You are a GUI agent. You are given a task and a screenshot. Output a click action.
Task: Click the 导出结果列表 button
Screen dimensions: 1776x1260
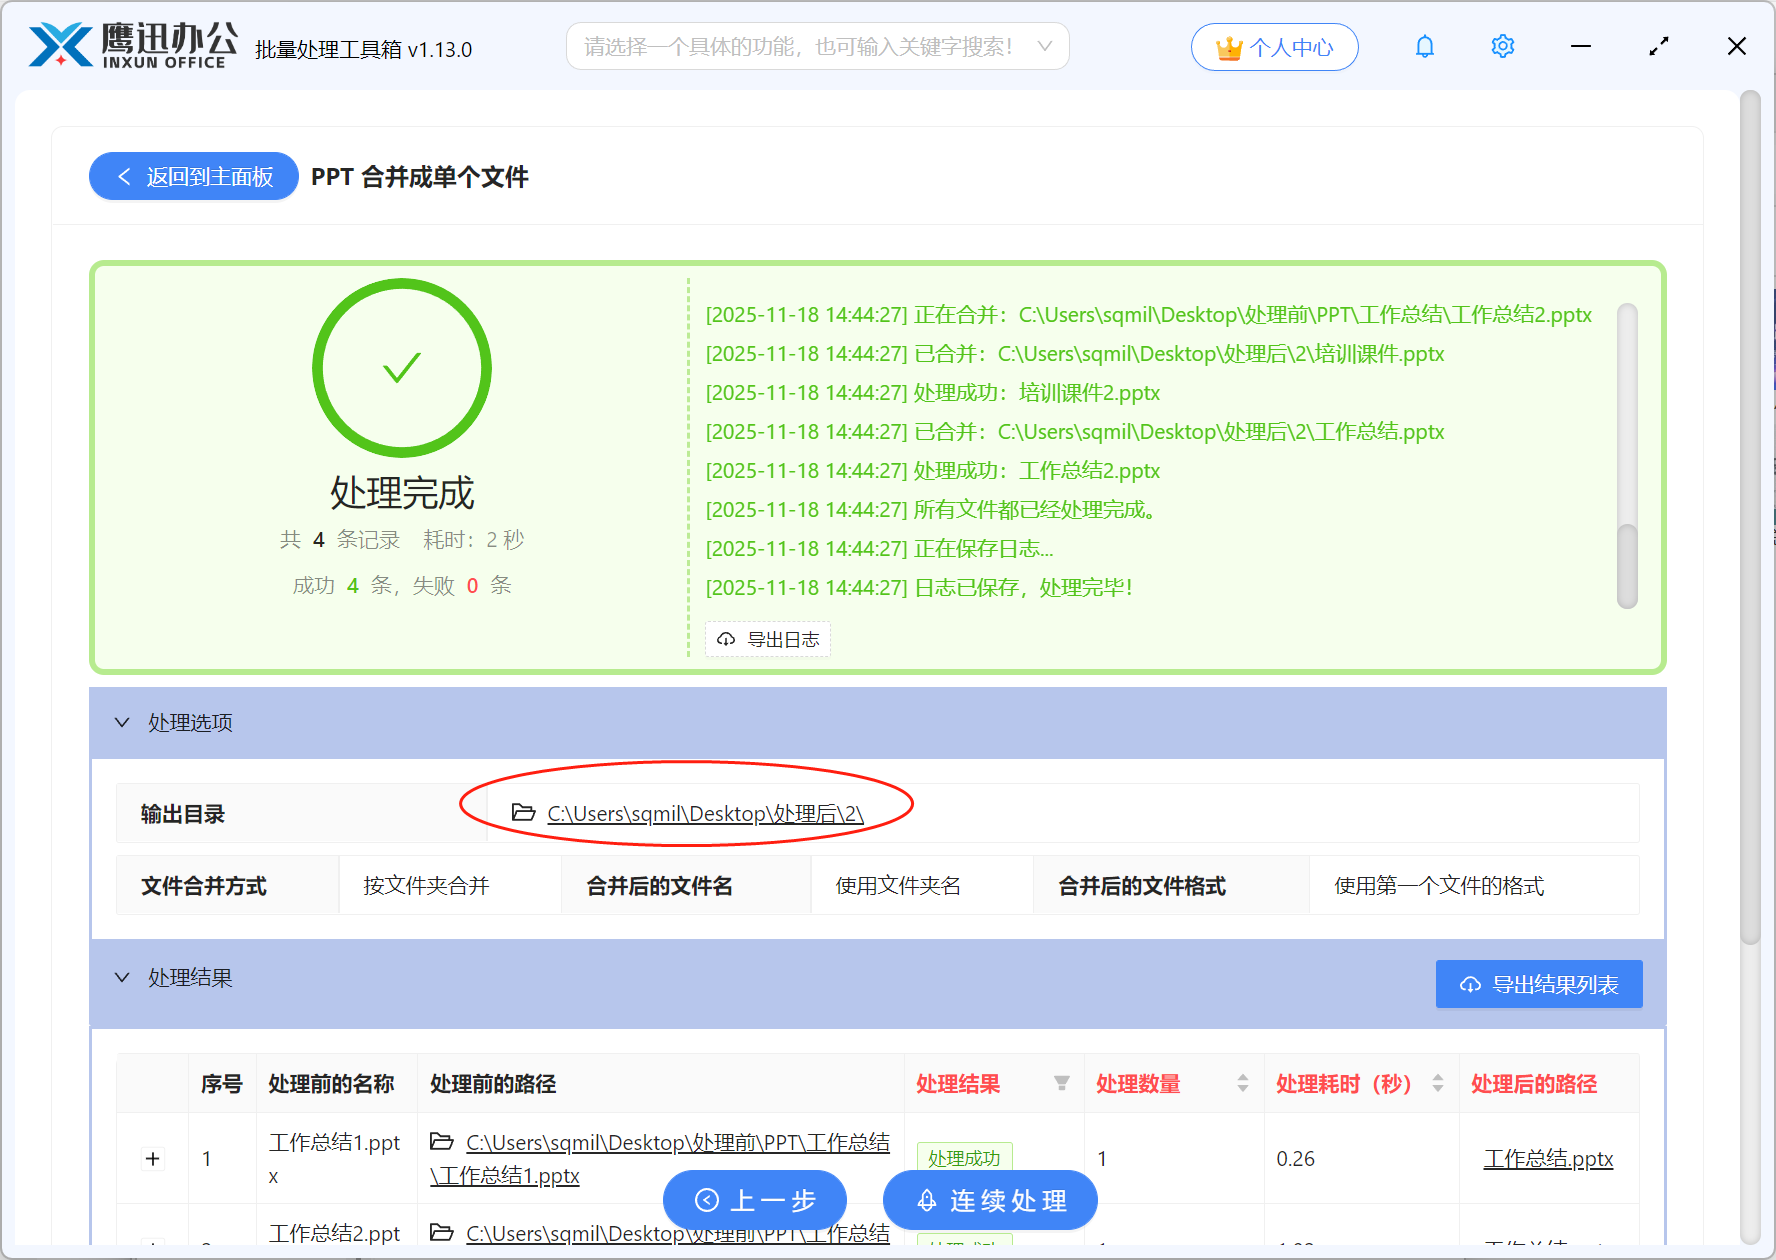[x=1538, y=983]
